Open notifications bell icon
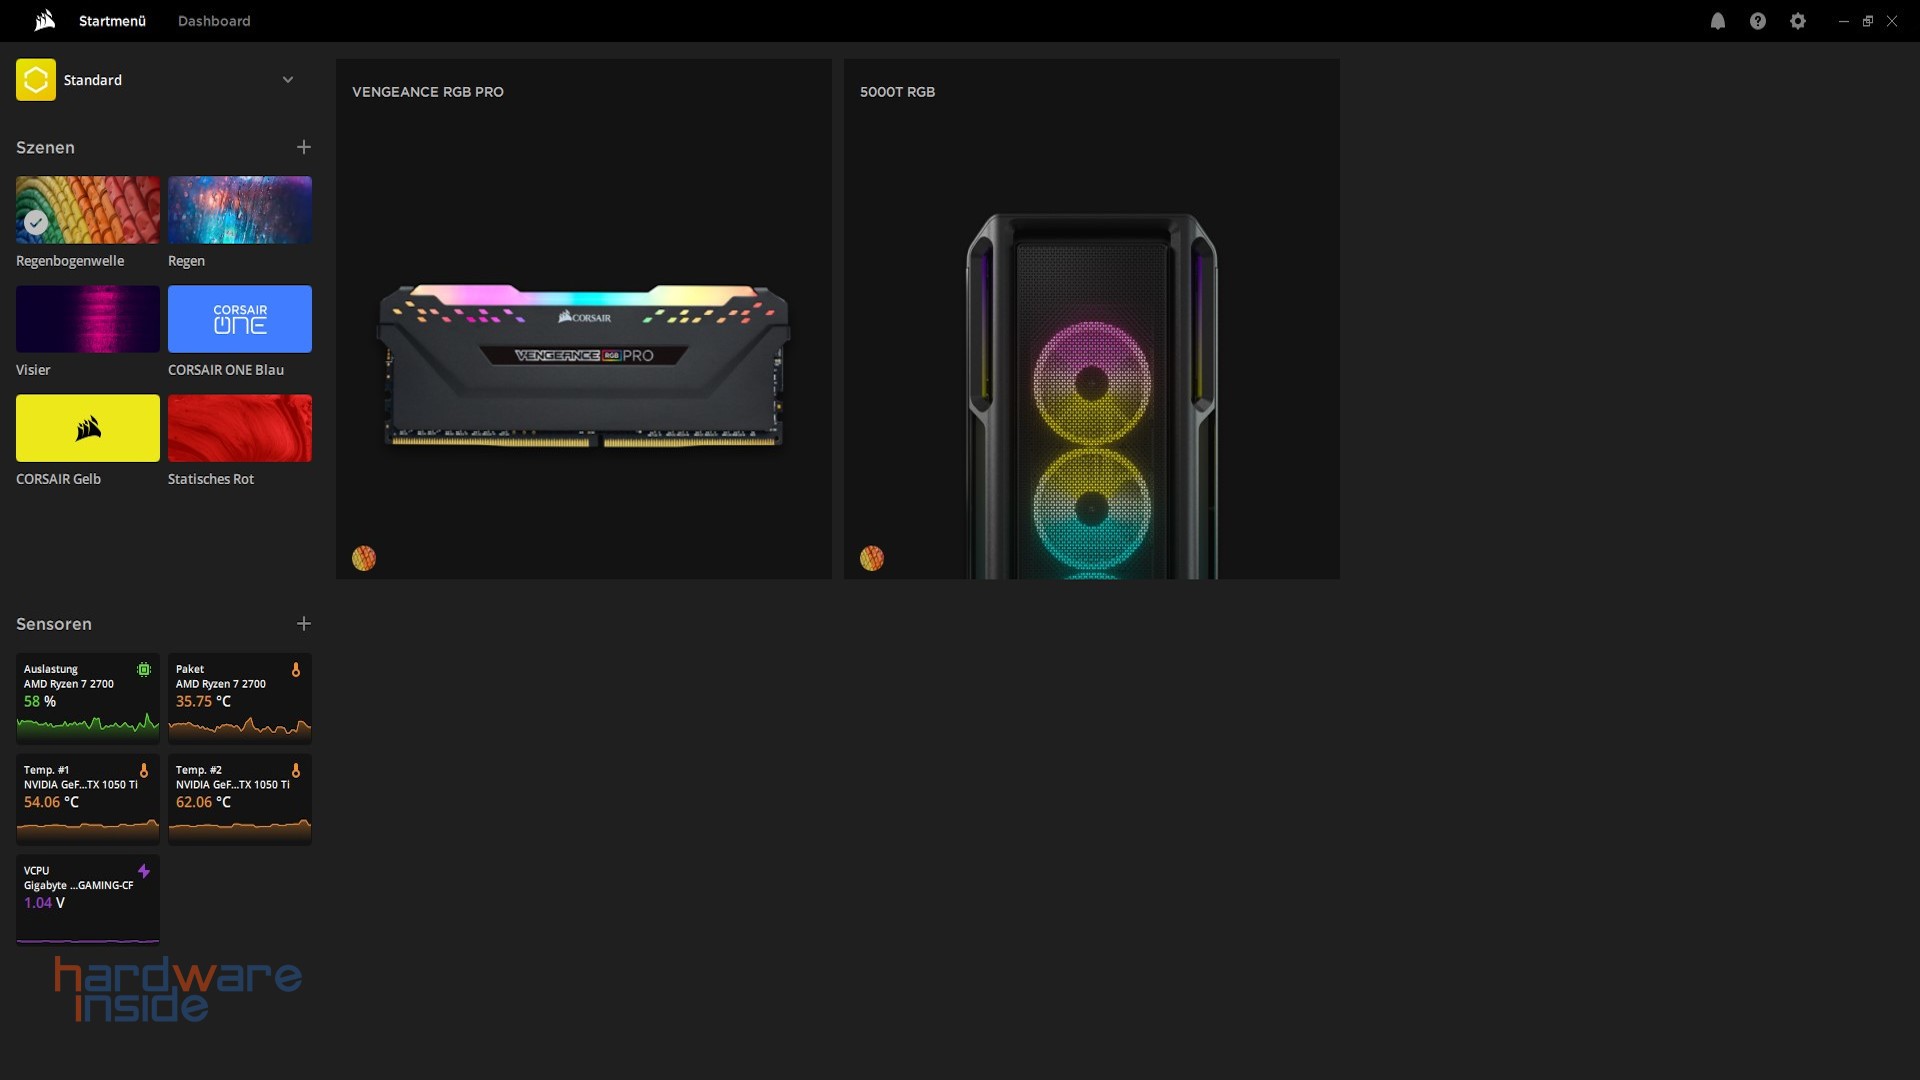This screenshot has height=1080, width=1920. coord(1717,21)
